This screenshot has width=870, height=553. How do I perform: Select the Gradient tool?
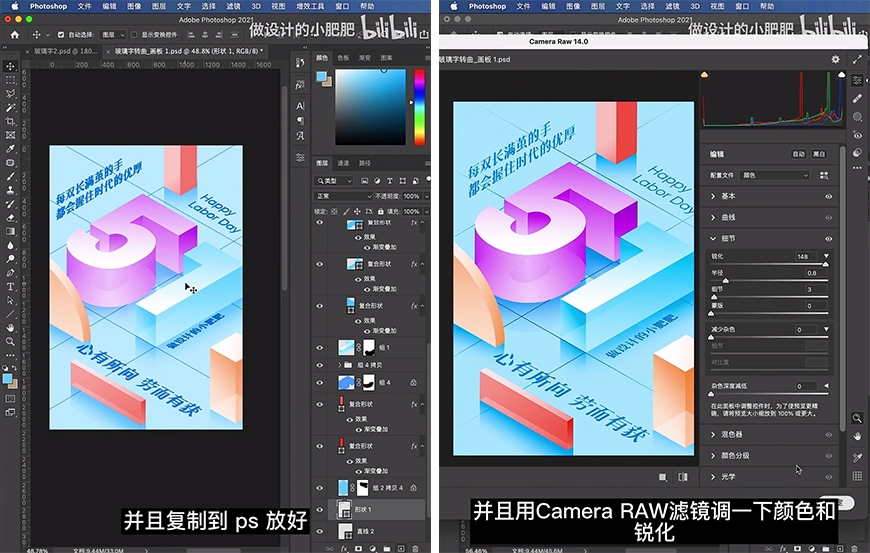[10, 231]
